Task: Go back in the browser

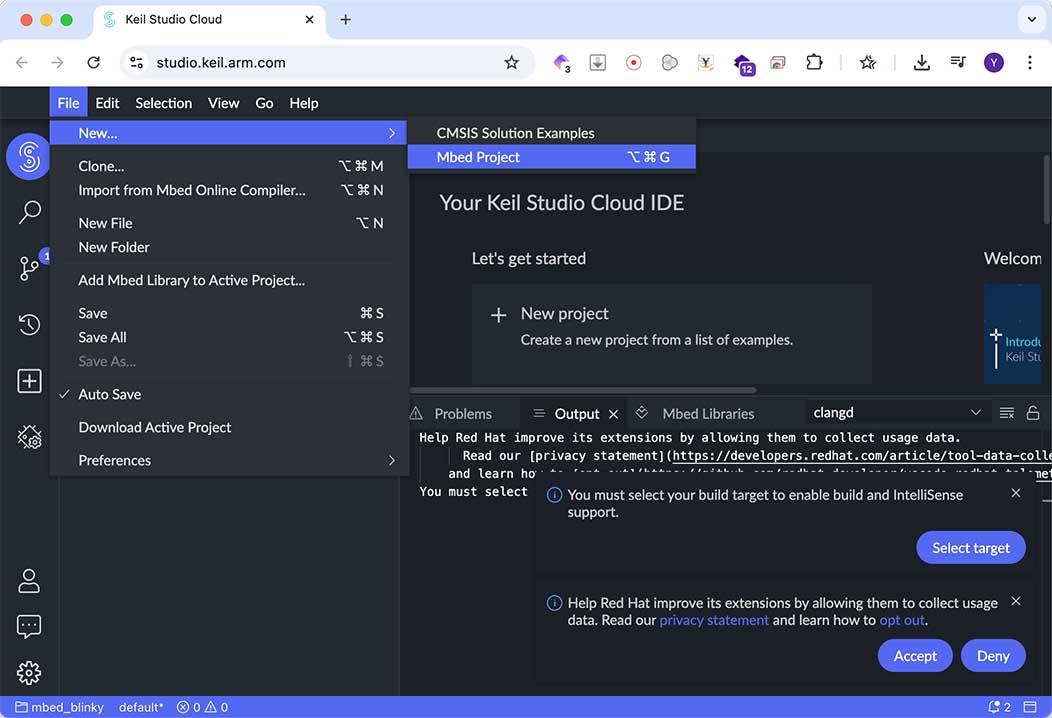Action: 22,62
